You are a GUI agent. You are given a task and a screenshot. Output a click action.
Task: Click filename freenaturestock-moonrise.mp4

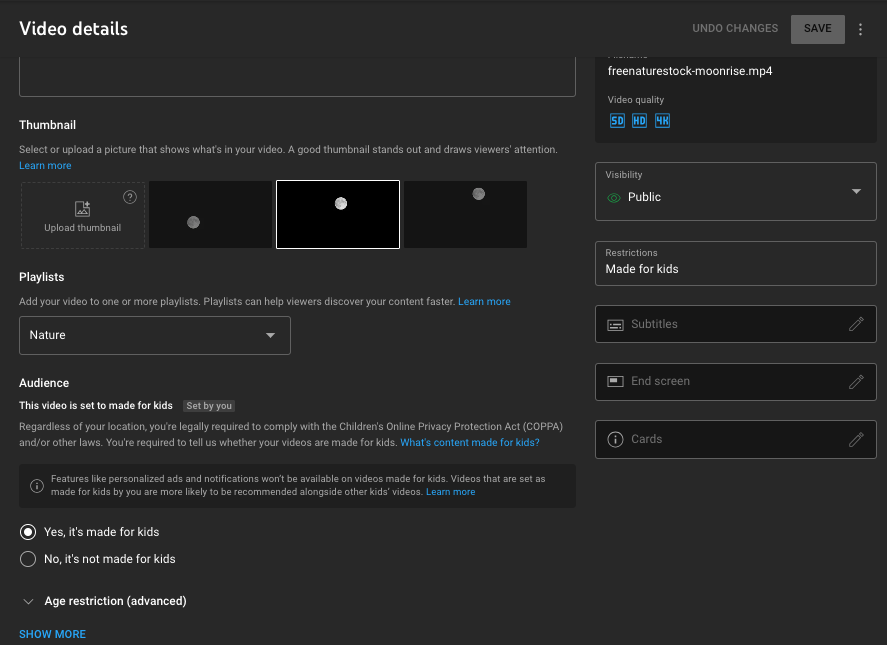[690, 71]
